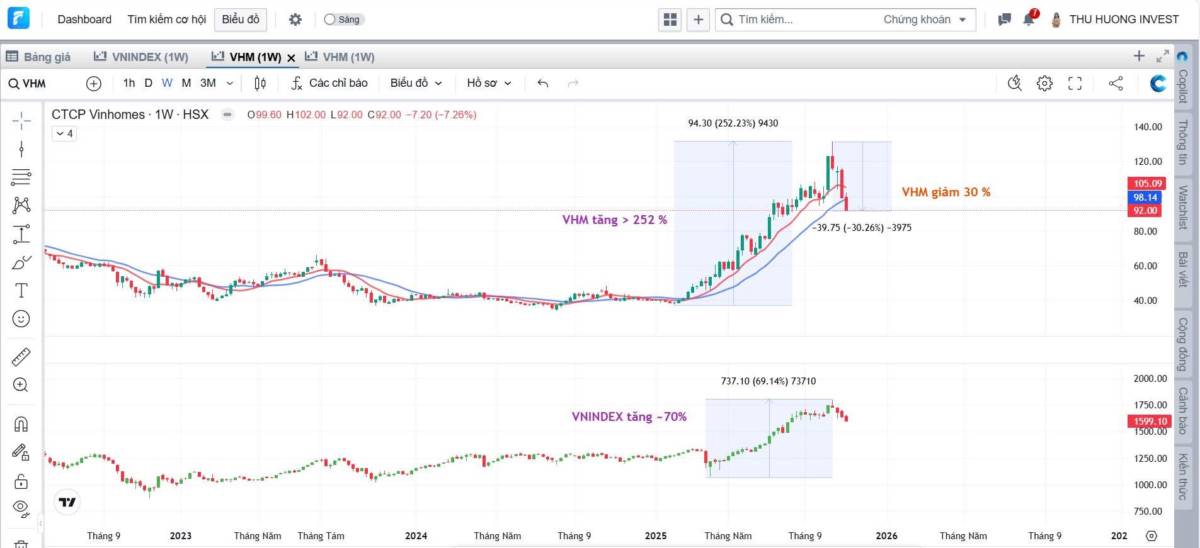Toggle the Sáng light theme switch

tap(342, 19)
